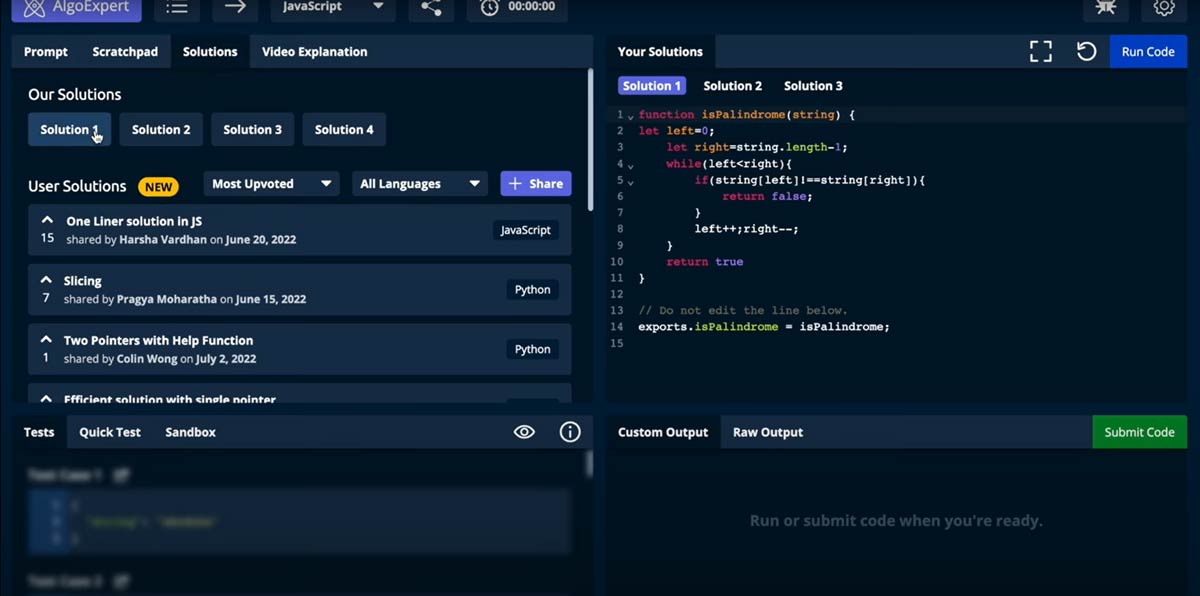Click the share nodes icon in top bar
Image resolution: width=1200 pixels, height=596 pixels.
[x=431, y=9]
